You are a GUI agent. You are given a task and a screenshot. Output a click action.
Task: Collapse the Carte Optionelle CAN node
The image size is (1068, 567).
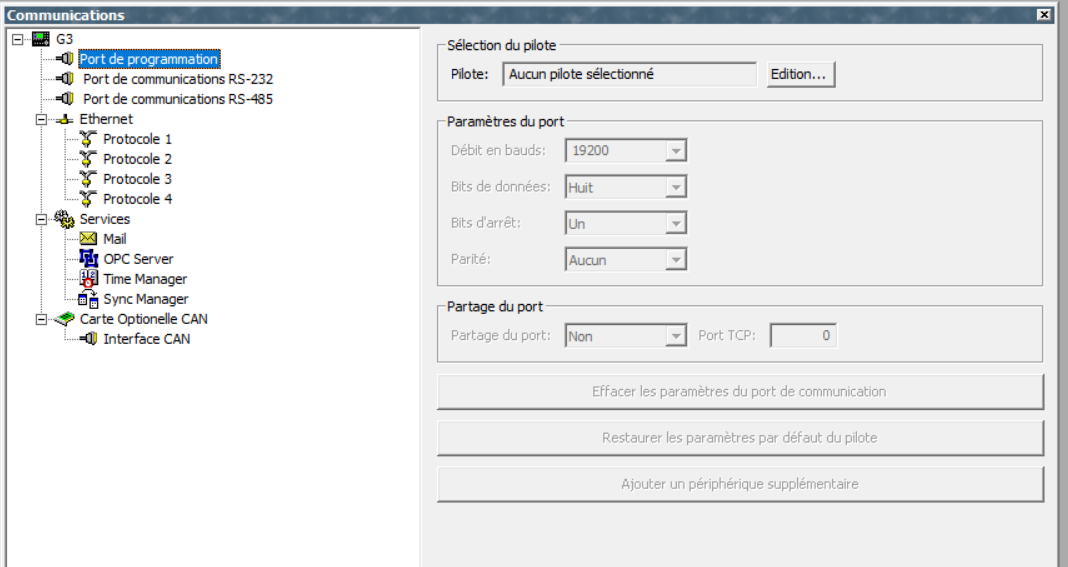click(40, 319)
